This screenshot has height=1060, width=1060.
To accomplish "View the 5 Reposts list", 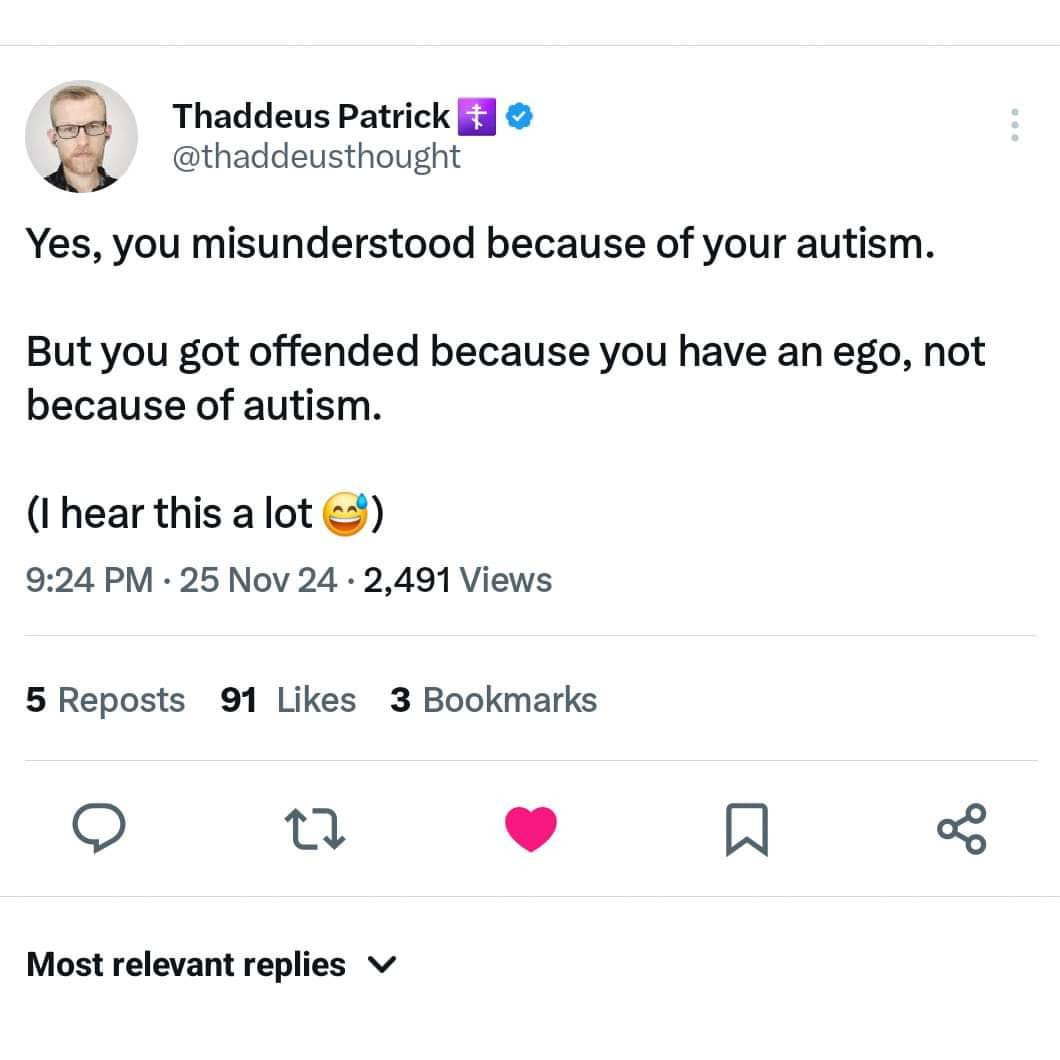I will pyautogui.click(x=105, y=700).
